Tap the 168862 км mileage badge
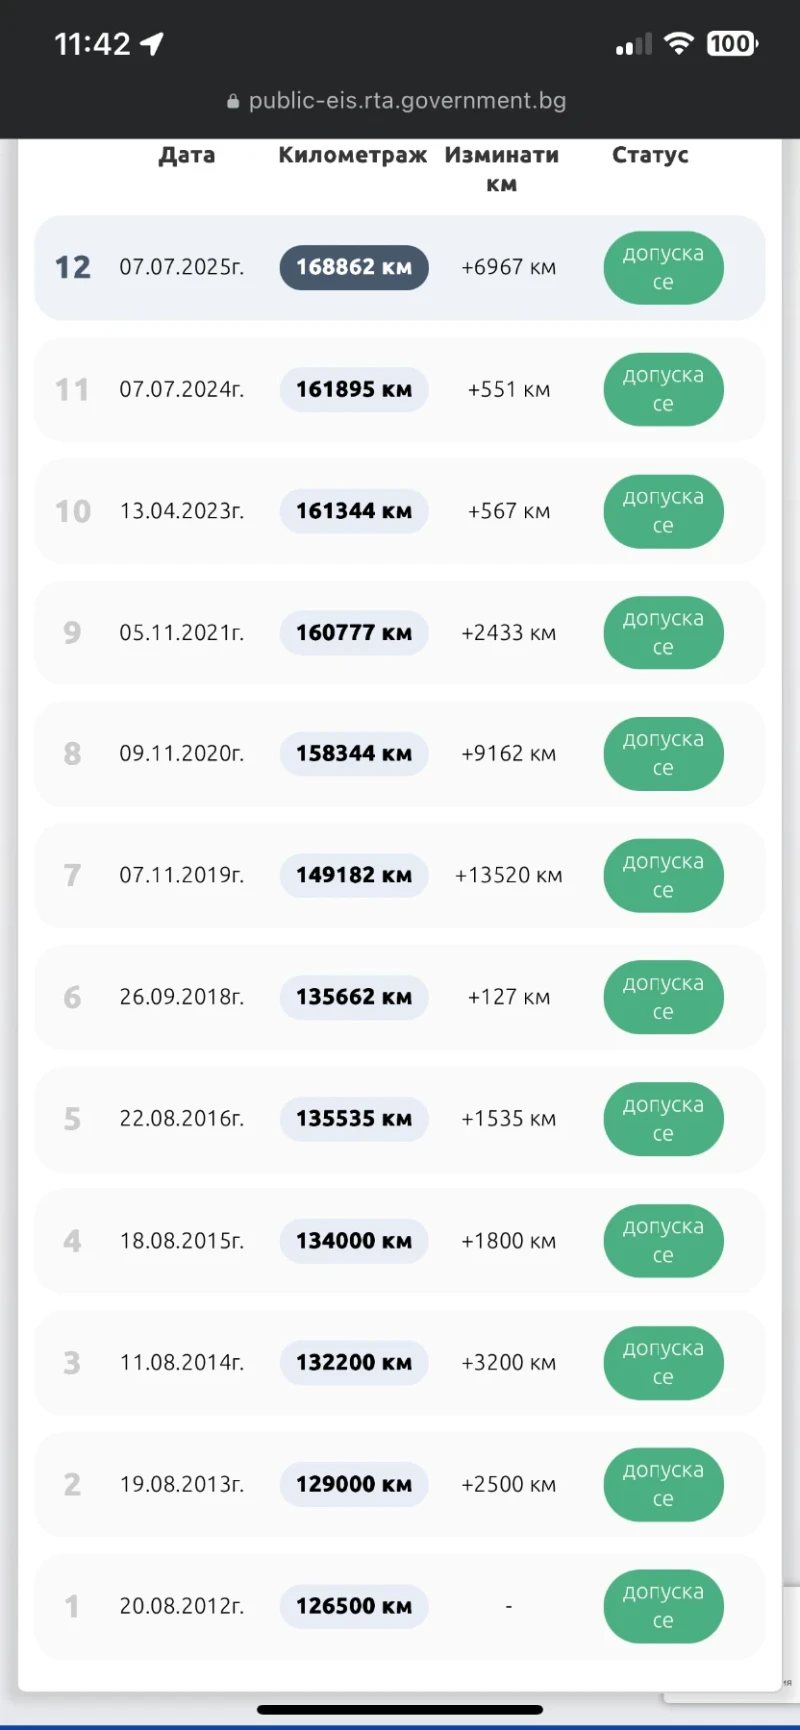Viewport: 800px width, 1730px height. [354, 268]
